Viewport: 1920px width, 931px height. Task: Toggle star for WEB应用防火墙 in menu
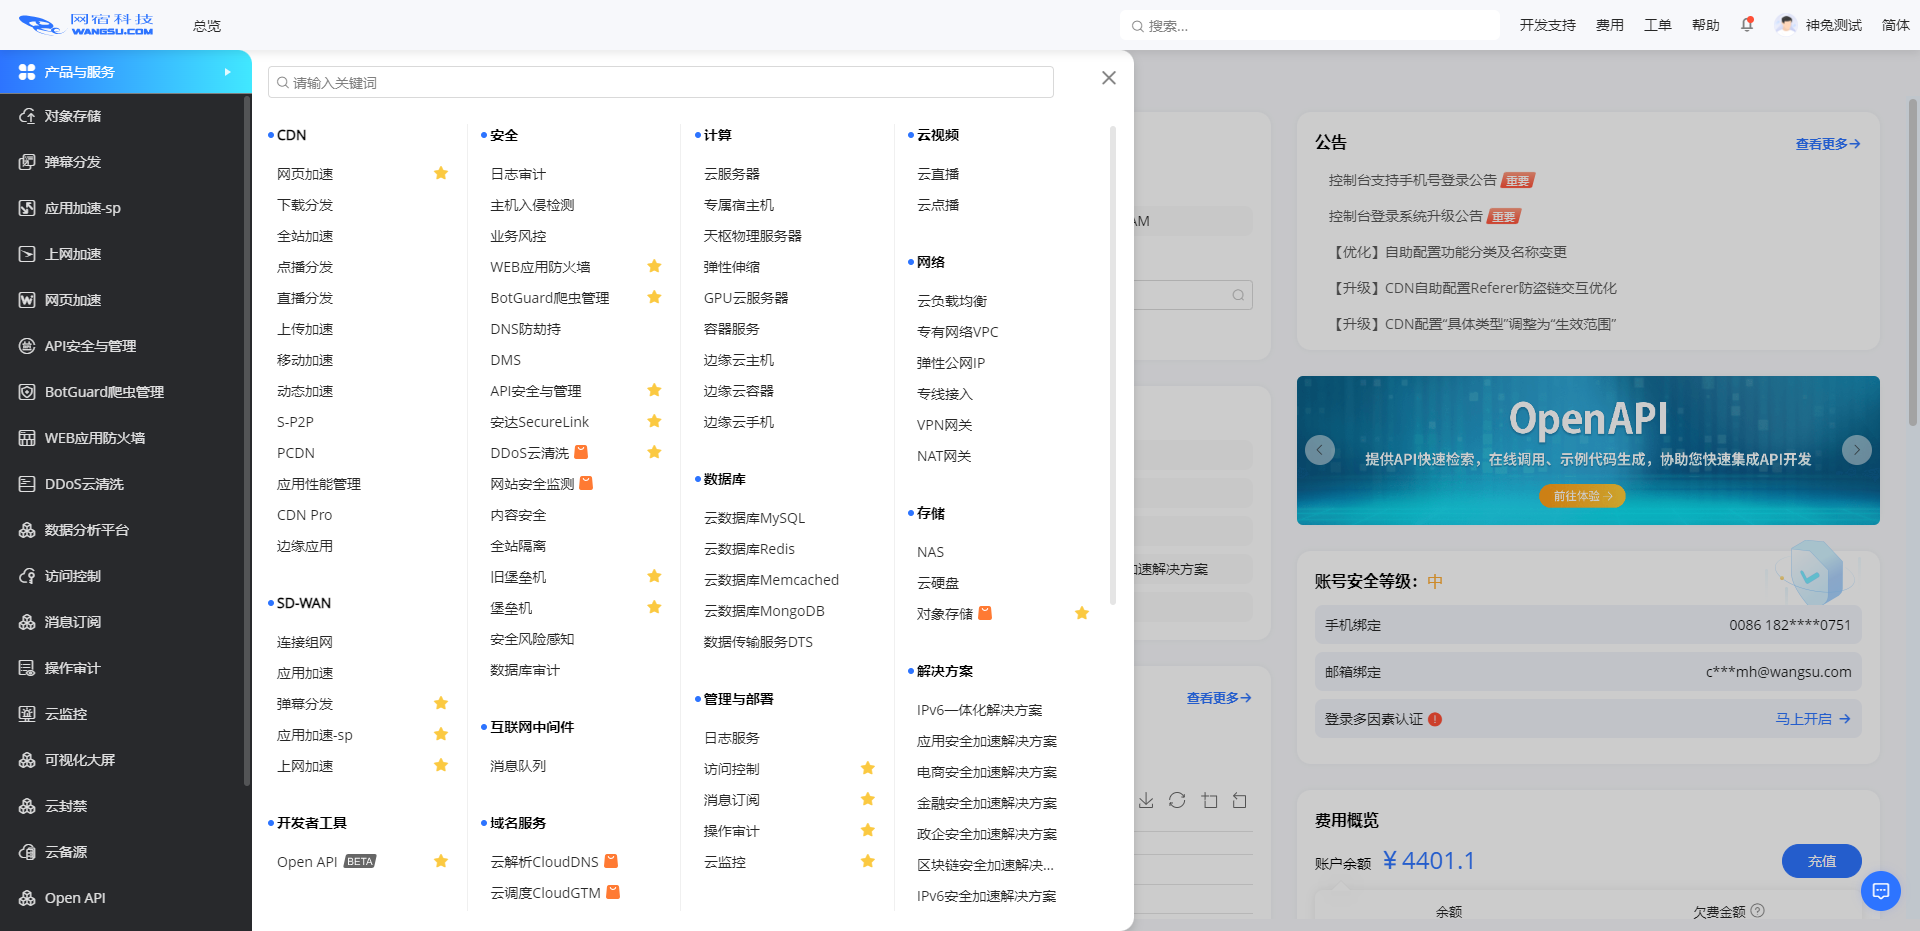[654, 266]
